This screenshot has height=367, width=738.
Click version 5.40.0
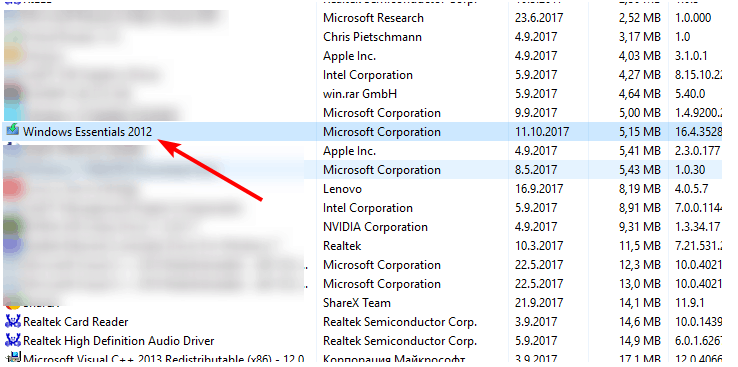point(690,94)
